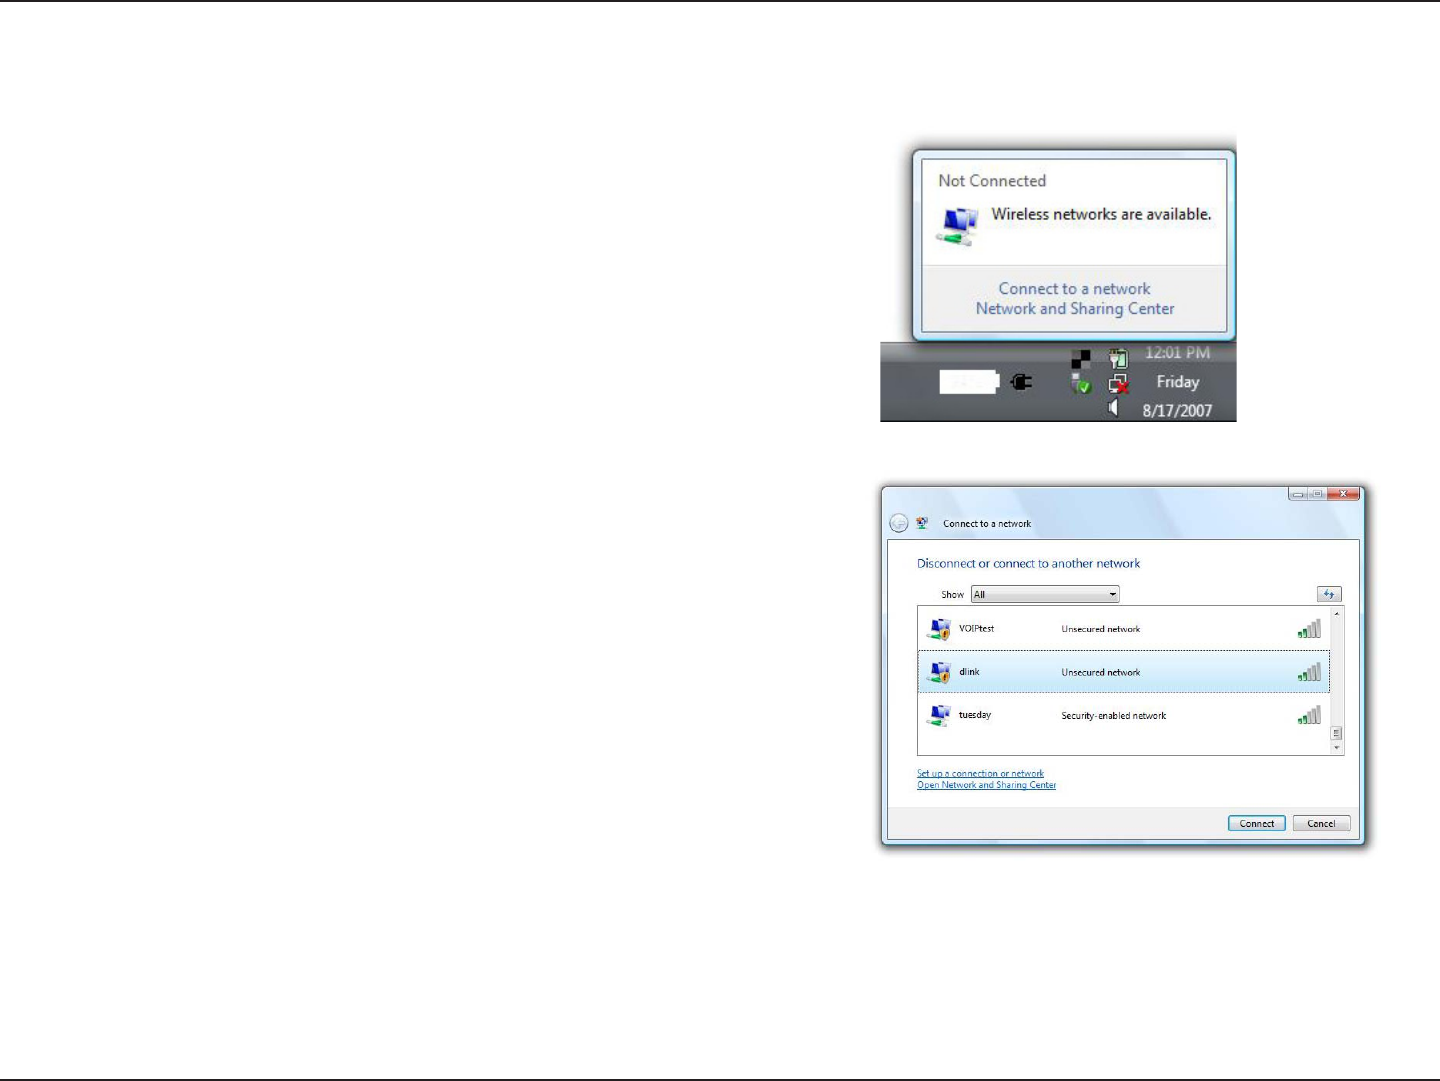Click the green security shield tray icon
The width and height of the screenshot is (1440, 1081).
pos(1082,384)
